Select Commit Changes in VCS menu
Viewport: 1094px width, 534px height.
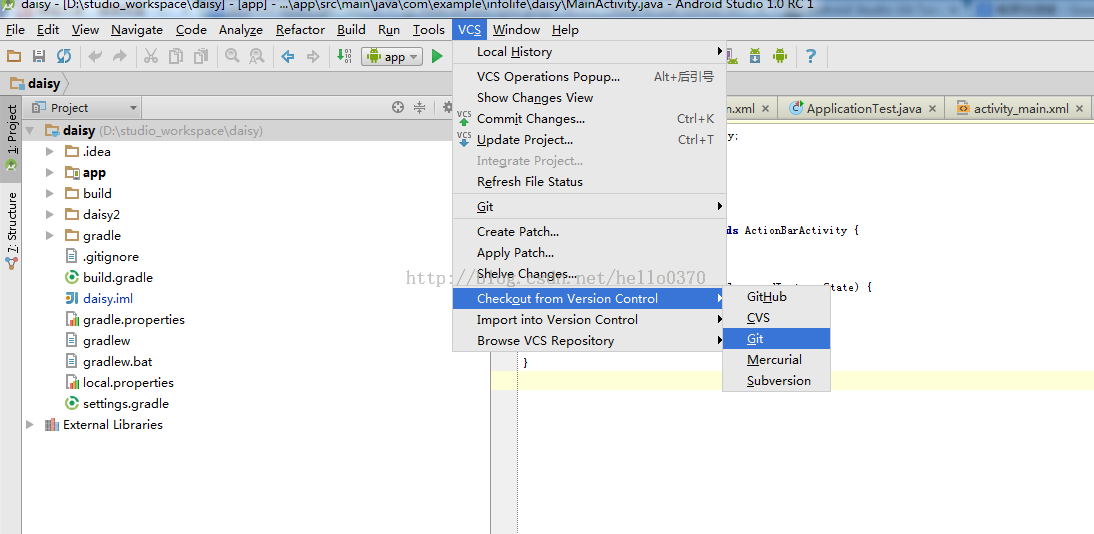590,119
